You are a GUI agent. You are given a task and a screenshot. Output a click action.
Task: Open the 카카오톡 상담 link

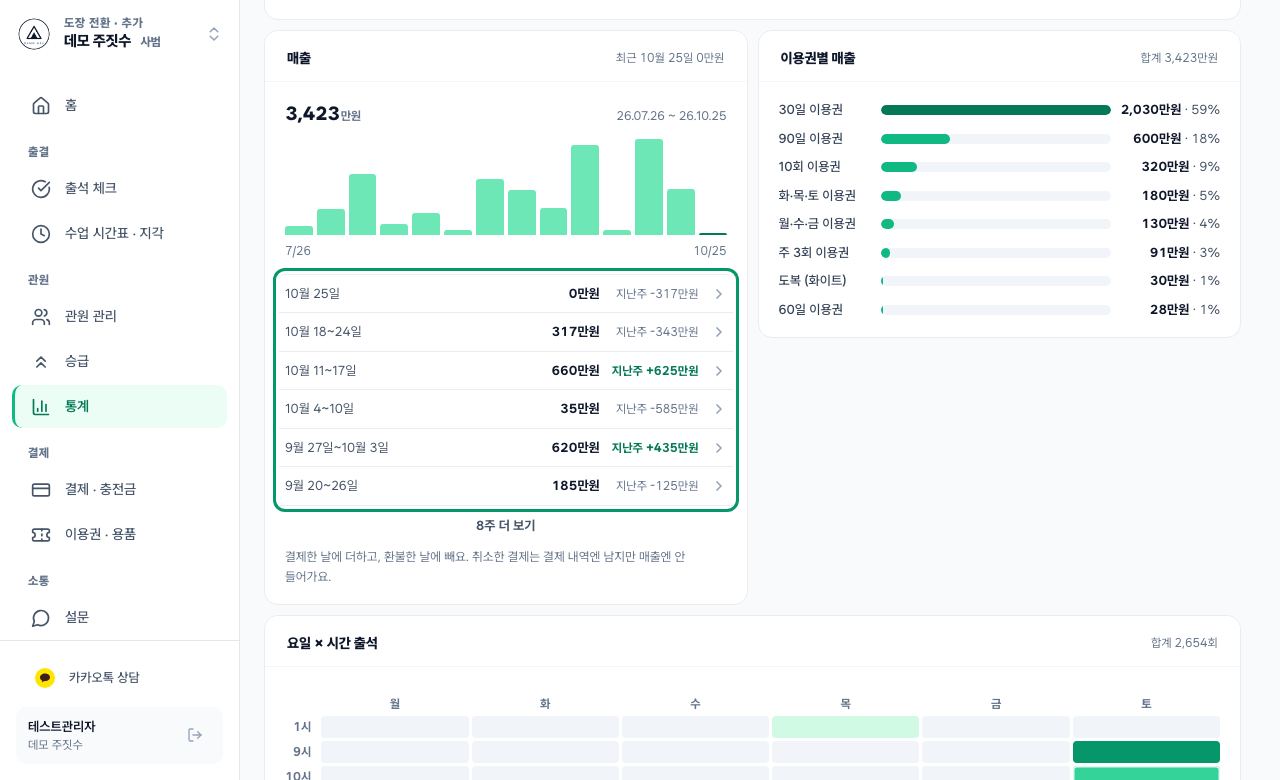tap(120, 677)
